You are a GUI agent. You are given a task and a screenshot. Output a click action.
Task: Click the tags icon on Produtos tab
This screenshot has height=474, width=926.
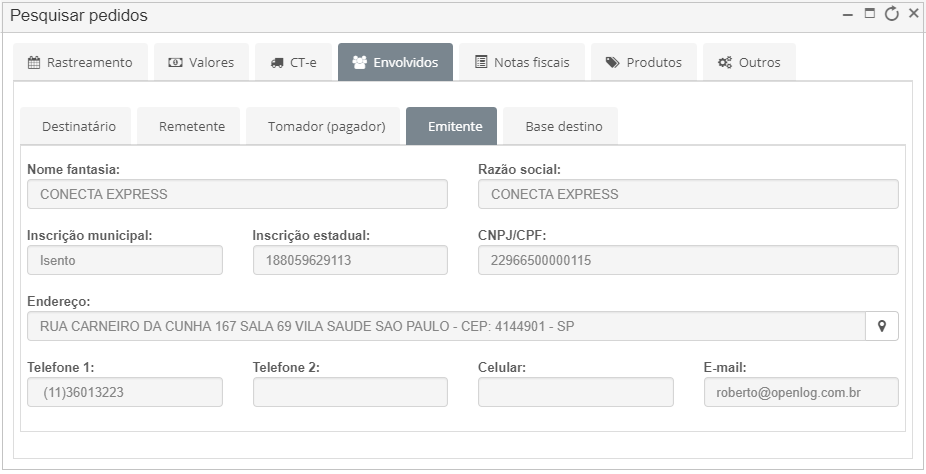tap(613, 62)
